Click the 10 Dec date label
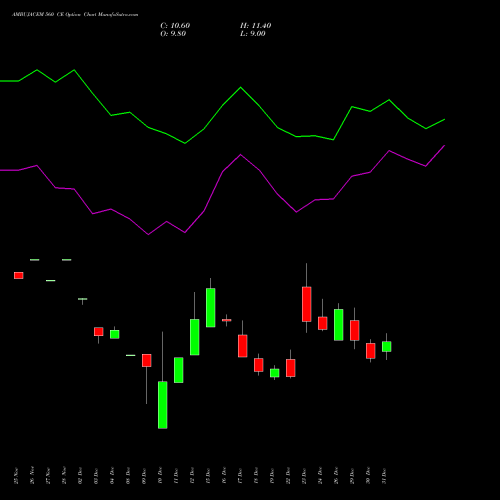The image size is (500, 500). click(x=160, y=476)
